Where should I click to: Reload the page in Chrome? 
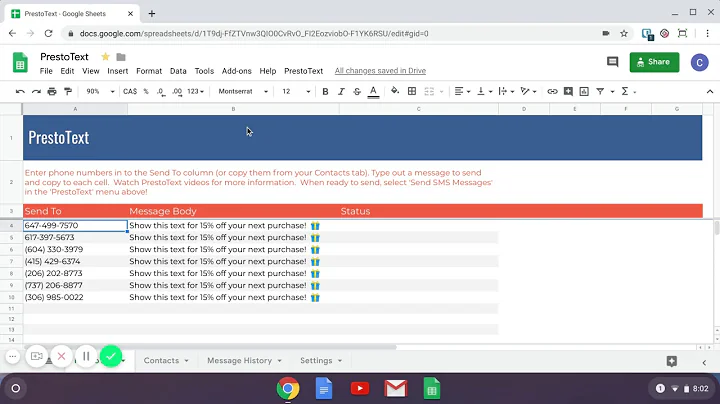(48, 33)
